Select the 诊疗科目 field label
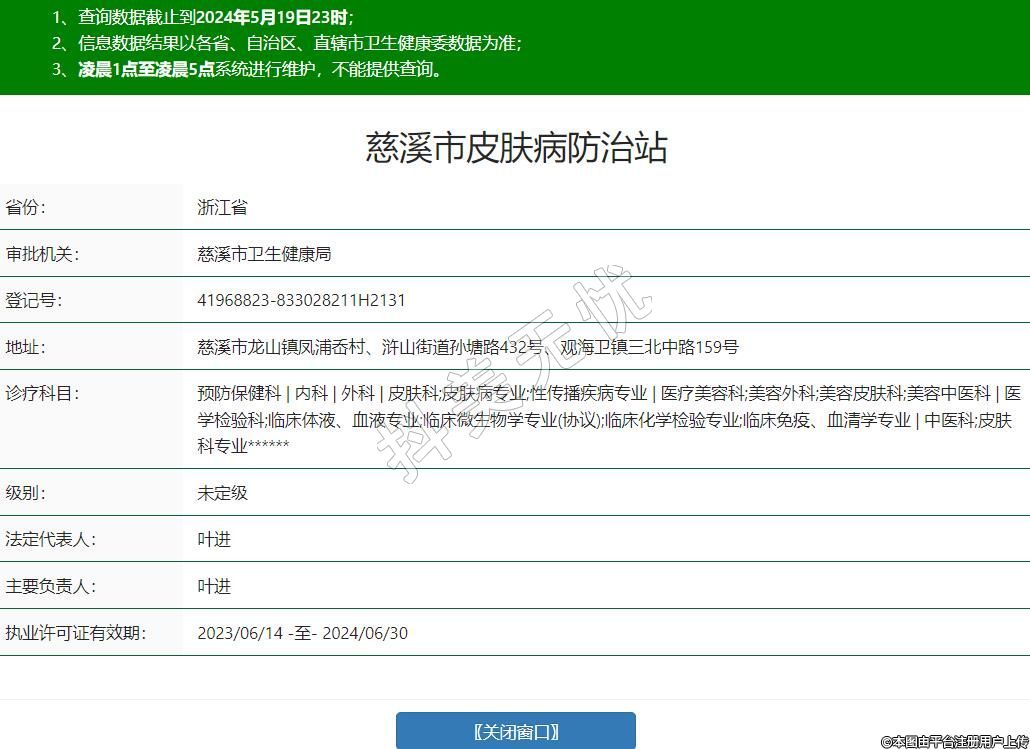Viewport: 1030px width, 749px height. coord(42,393)
